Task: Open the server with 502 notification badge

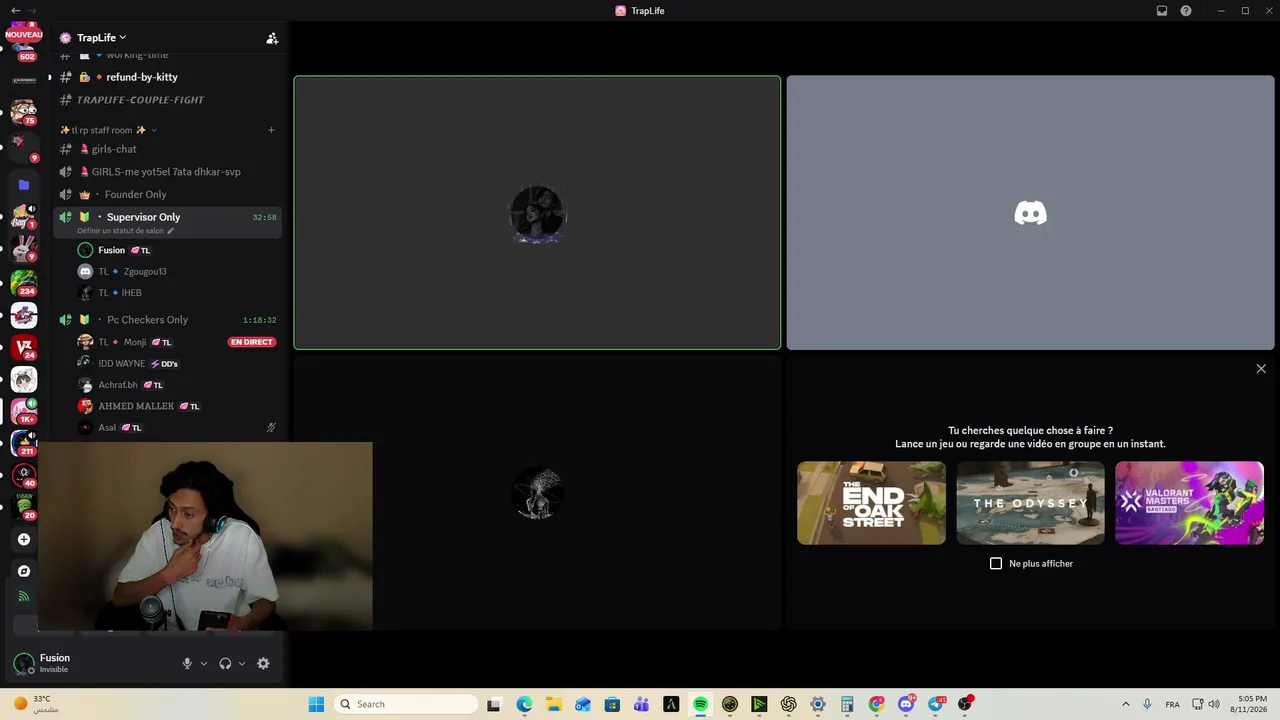Action: 24,48
